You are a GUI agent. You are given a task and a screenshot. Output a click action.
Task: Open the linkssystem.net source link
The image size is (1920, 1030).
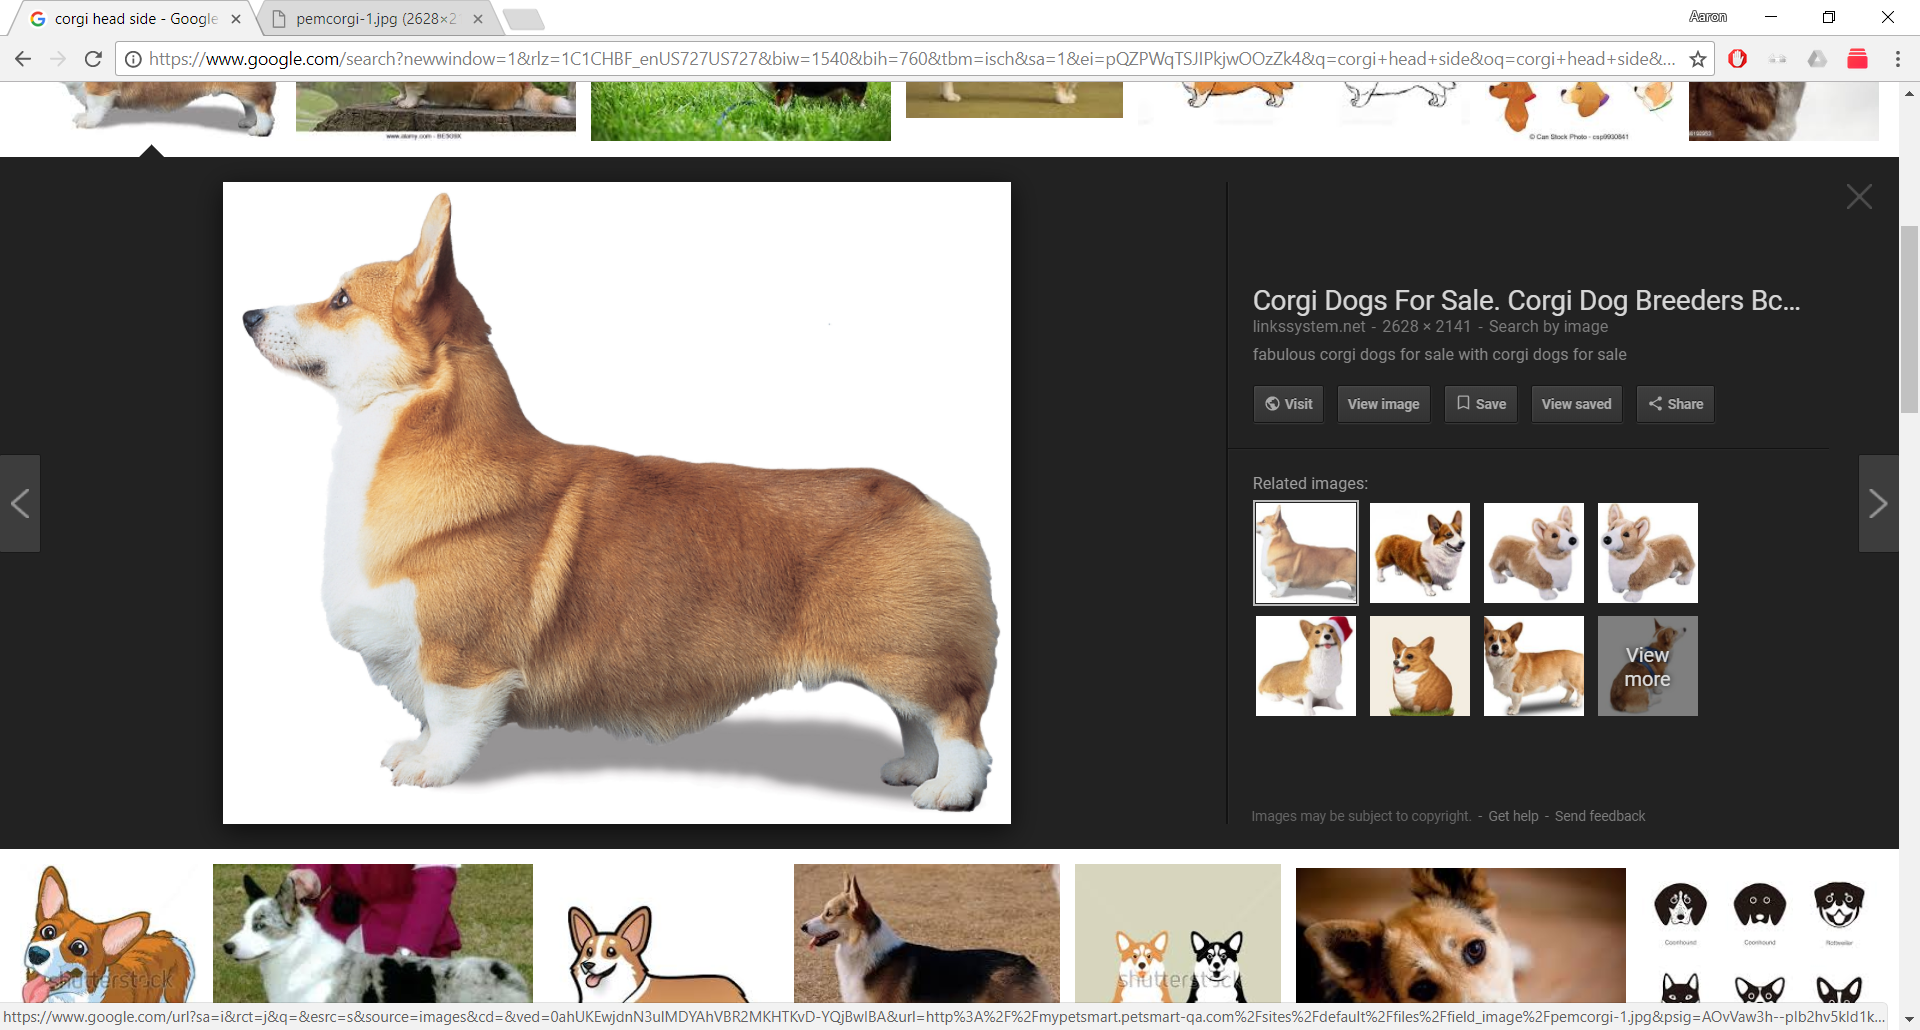[1309, 327]
